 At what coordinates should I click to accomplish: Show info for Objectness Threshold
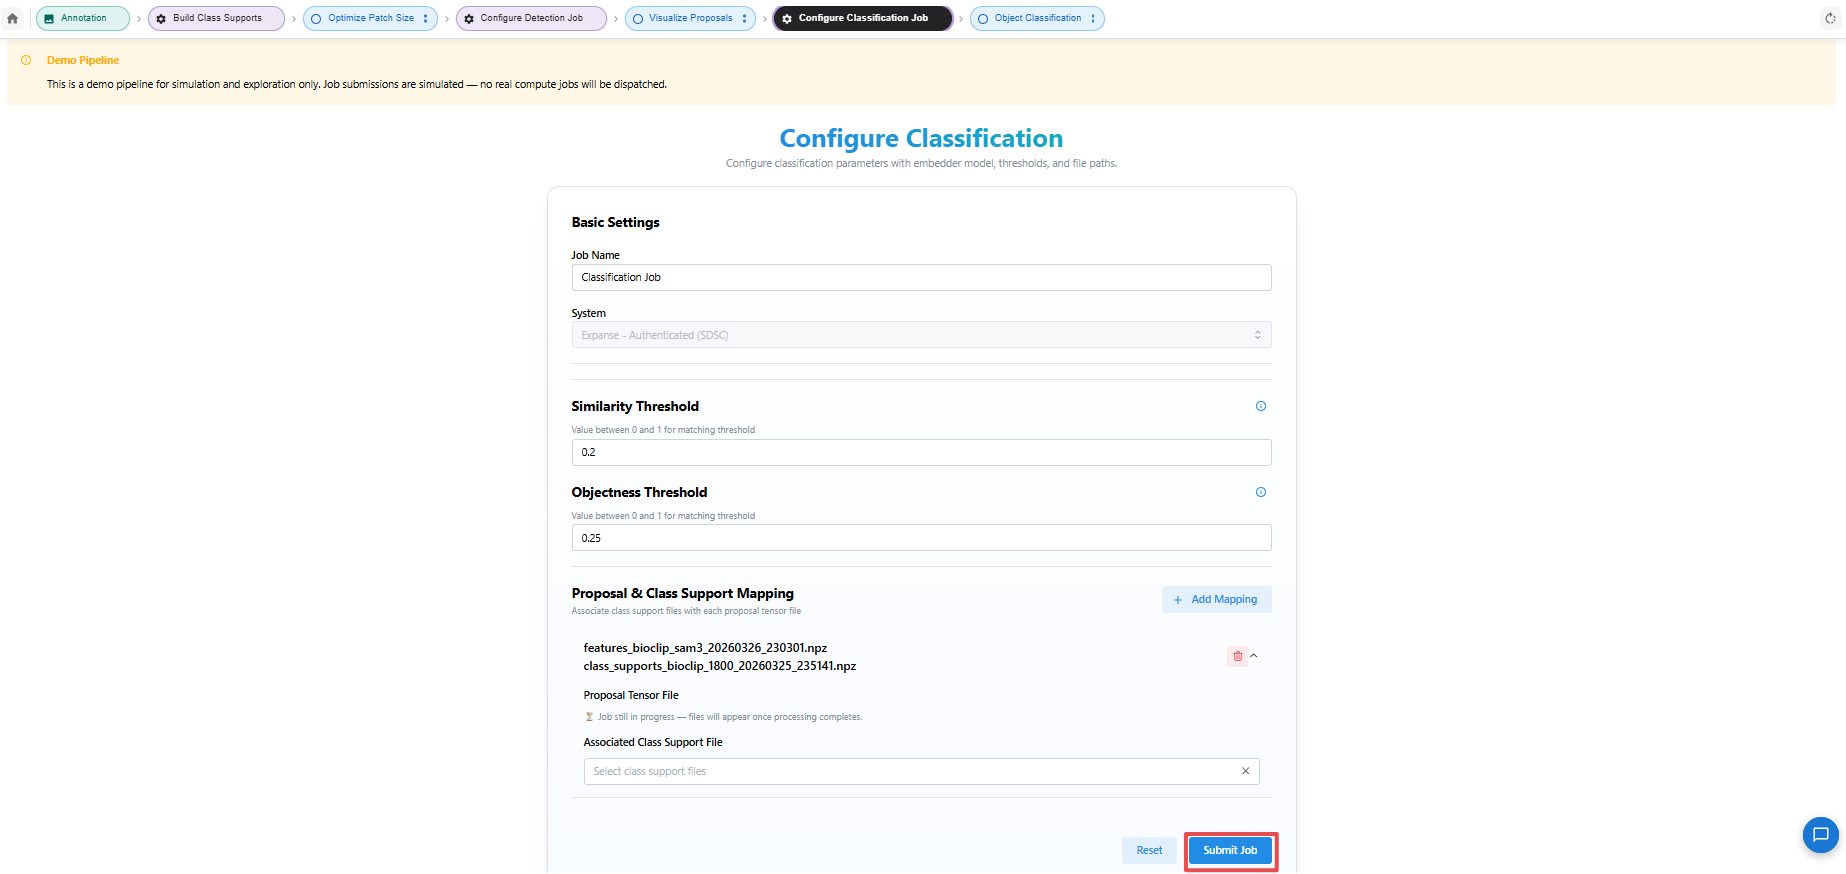click(x=1261, y=492)
